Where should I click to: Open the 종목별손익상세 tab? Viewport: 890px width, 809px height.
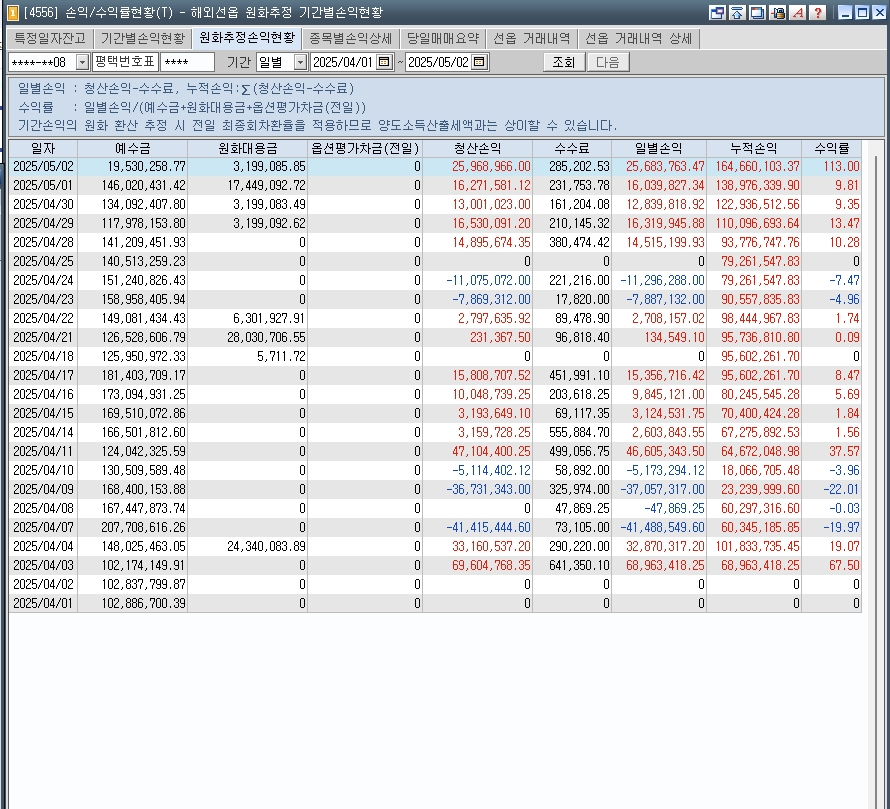[350, 39]
